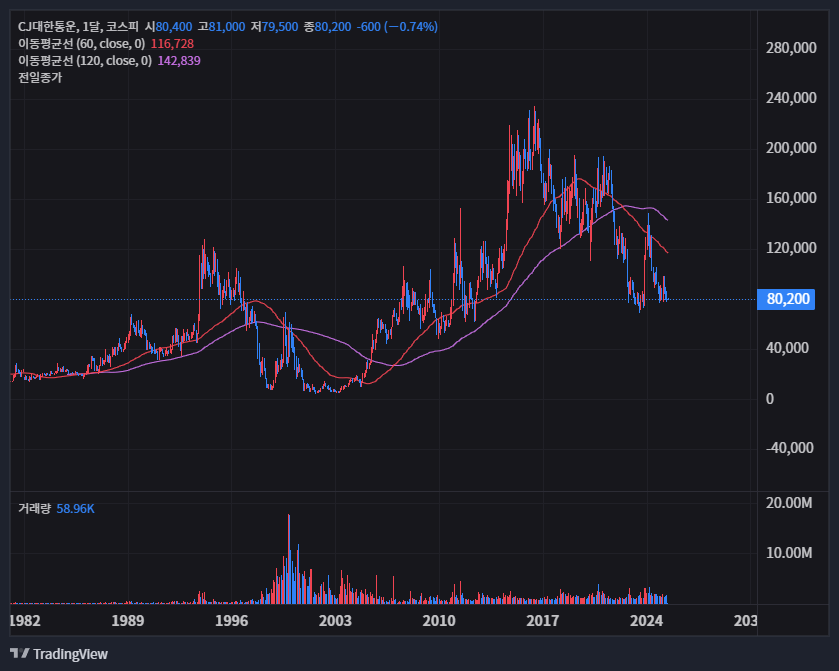Click the 40,000 price axis label
This screenshot has width=839, height=671.
[787, 348]
